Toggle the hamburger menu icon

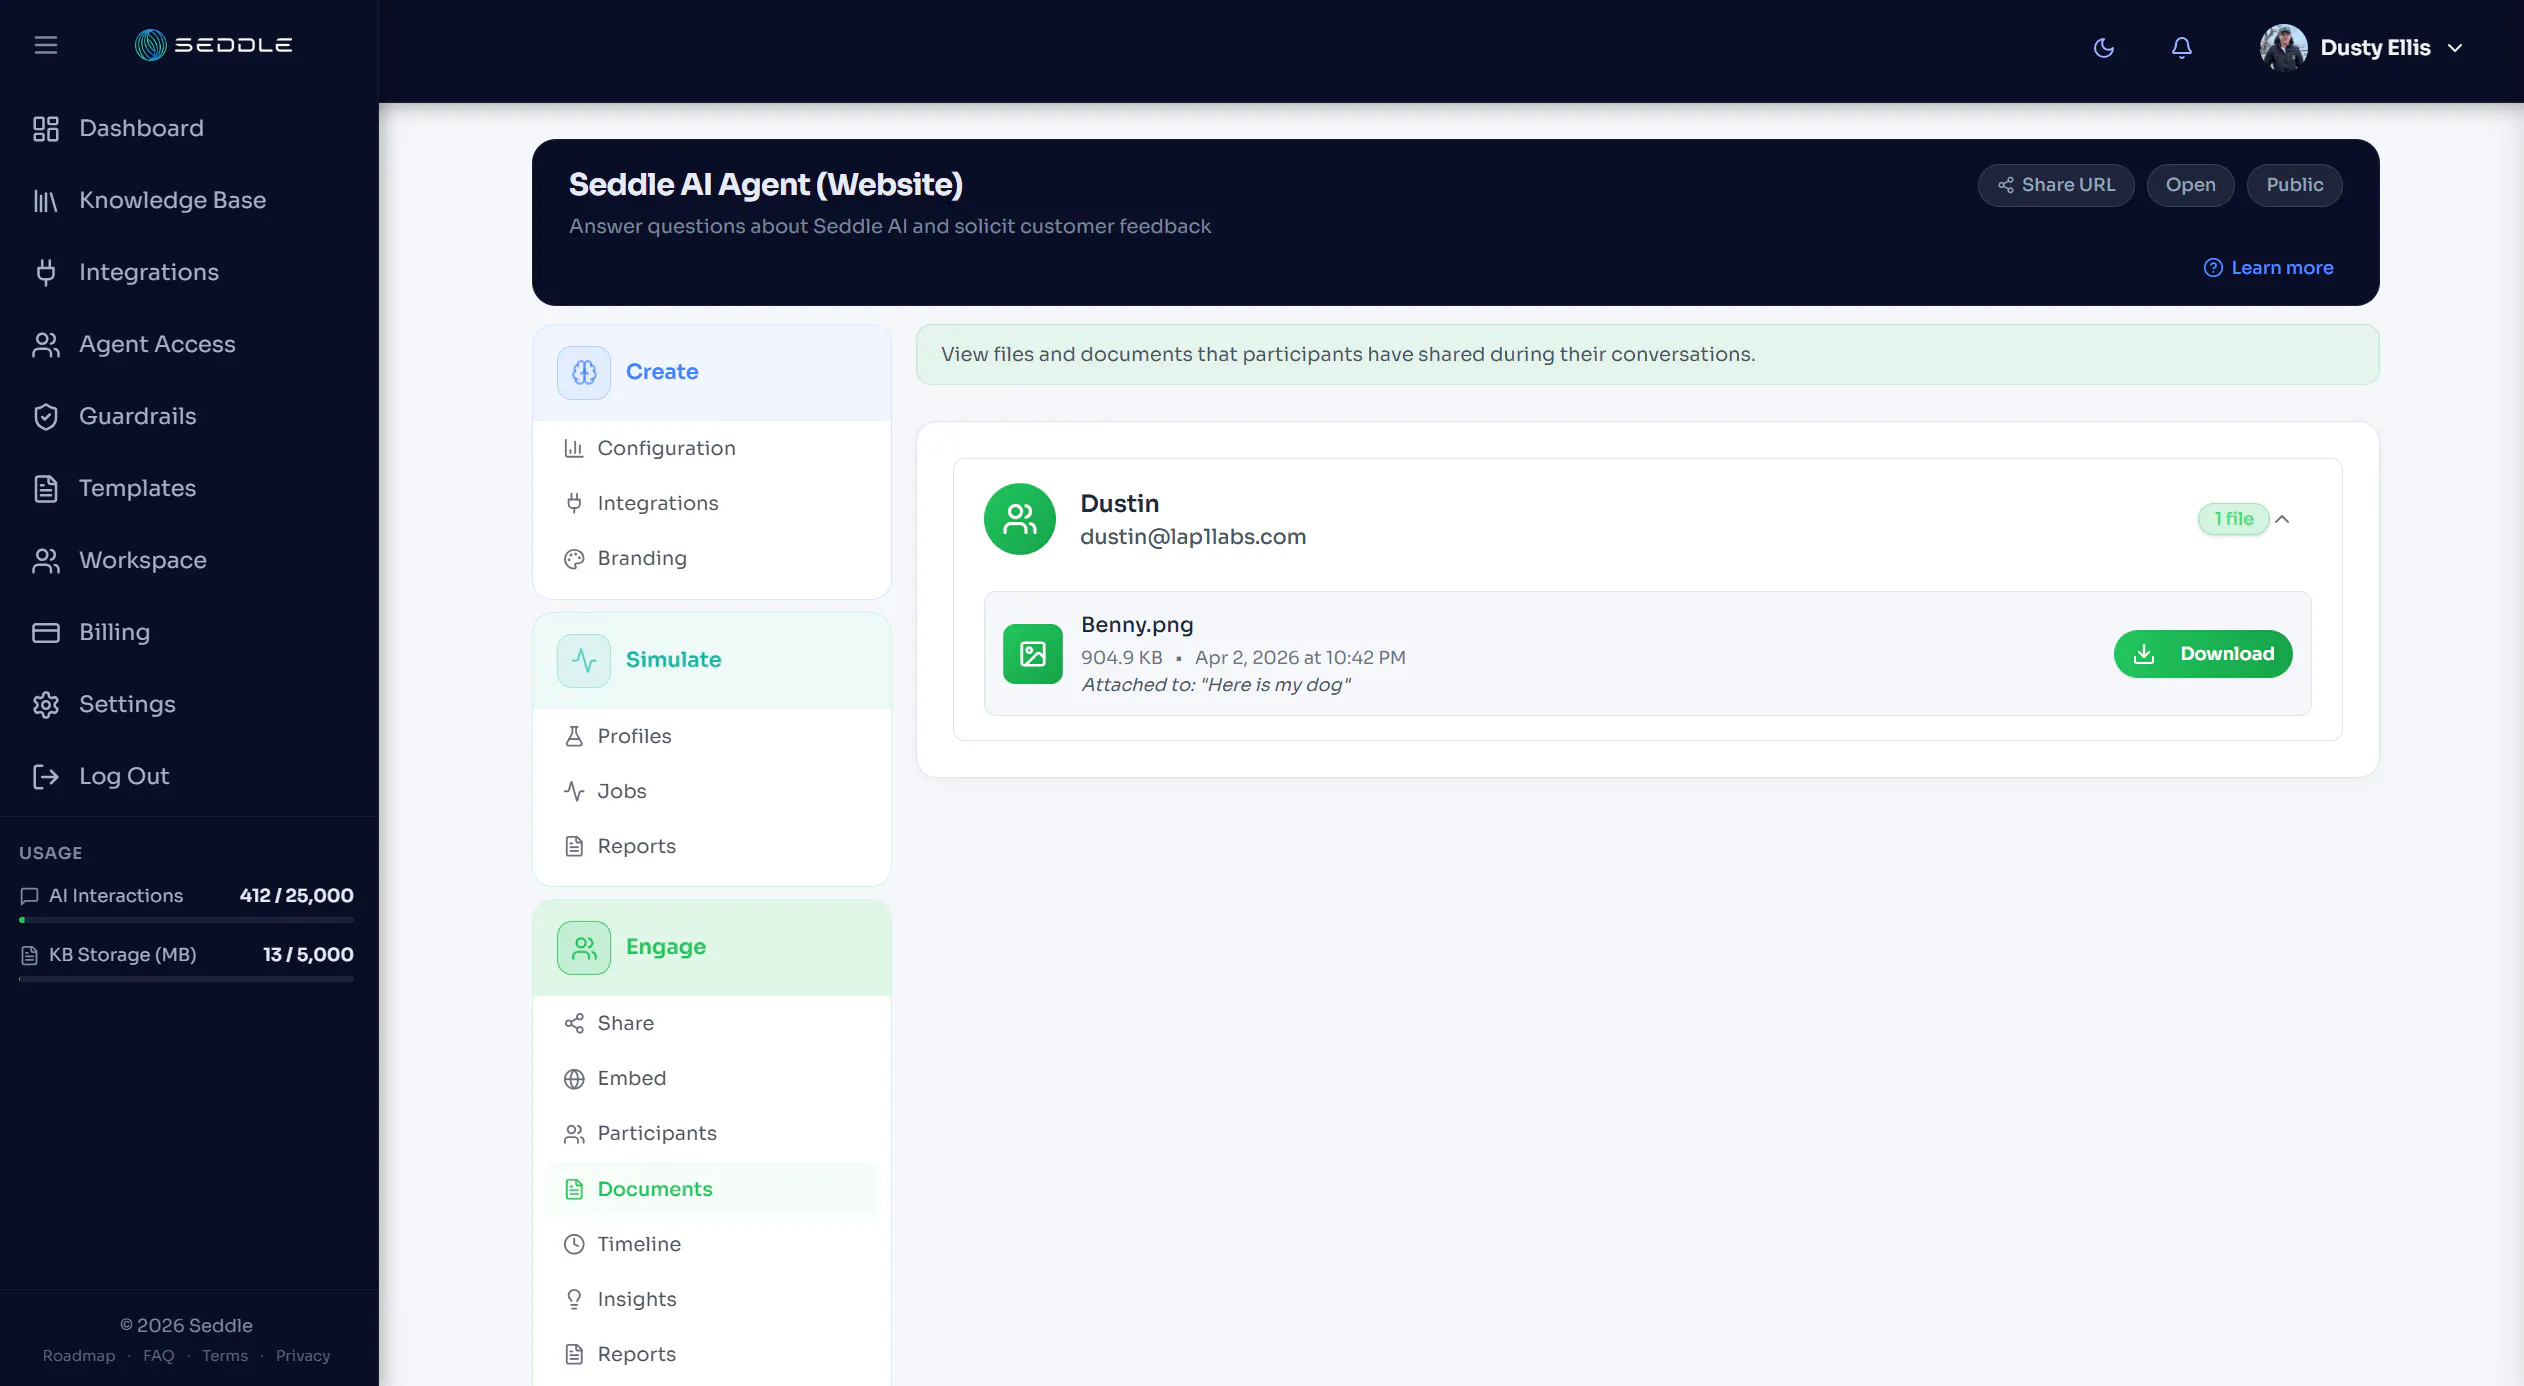(46, 45)
